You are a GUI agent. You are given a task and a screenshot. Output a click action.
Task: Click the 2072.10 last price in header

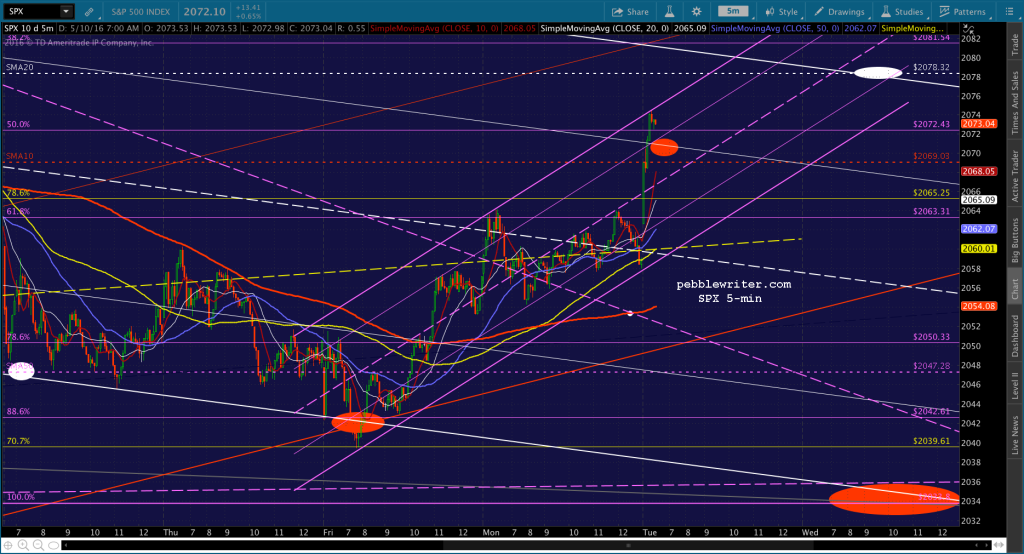click(204, 12)
